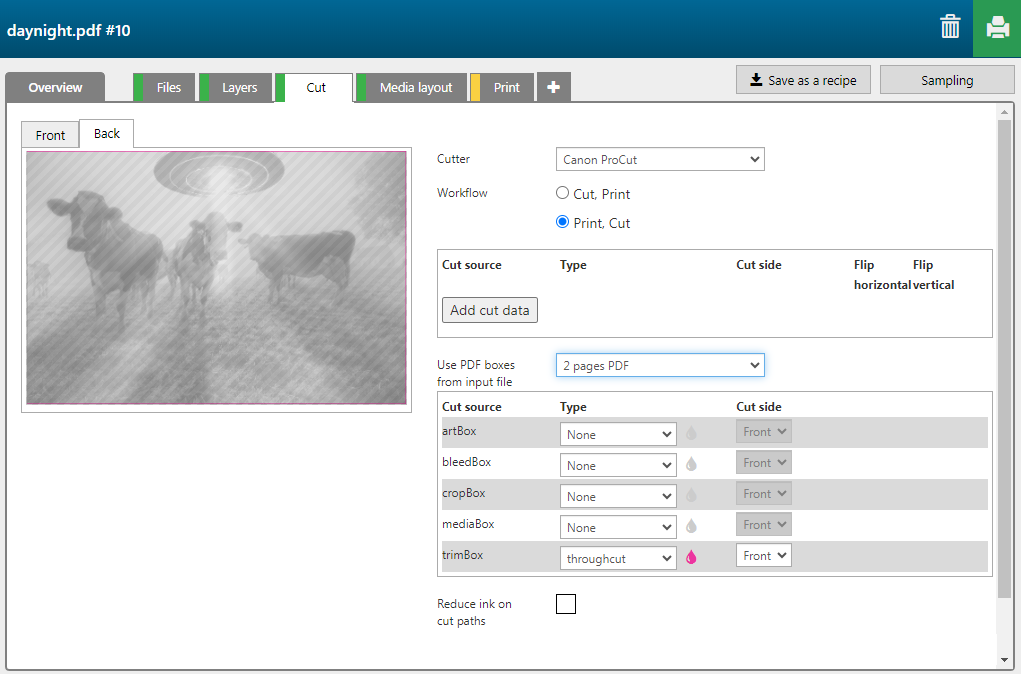Click the artBox ink drop icon

[x=691, y=434]
